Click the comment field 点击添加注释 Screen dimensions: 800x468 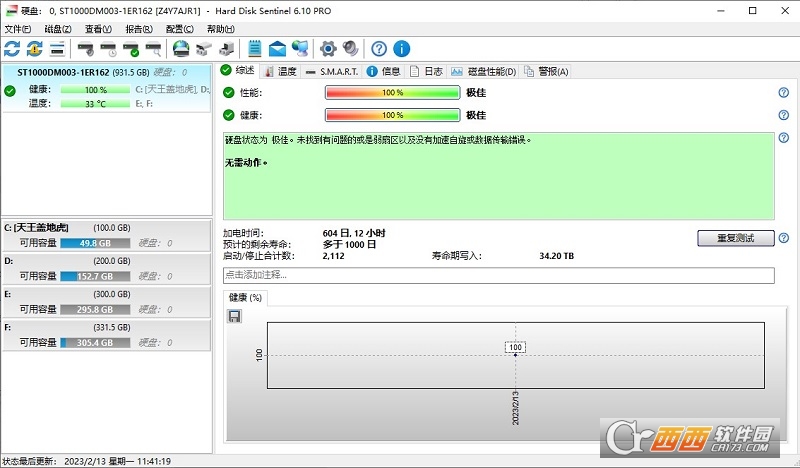(498, 275)
